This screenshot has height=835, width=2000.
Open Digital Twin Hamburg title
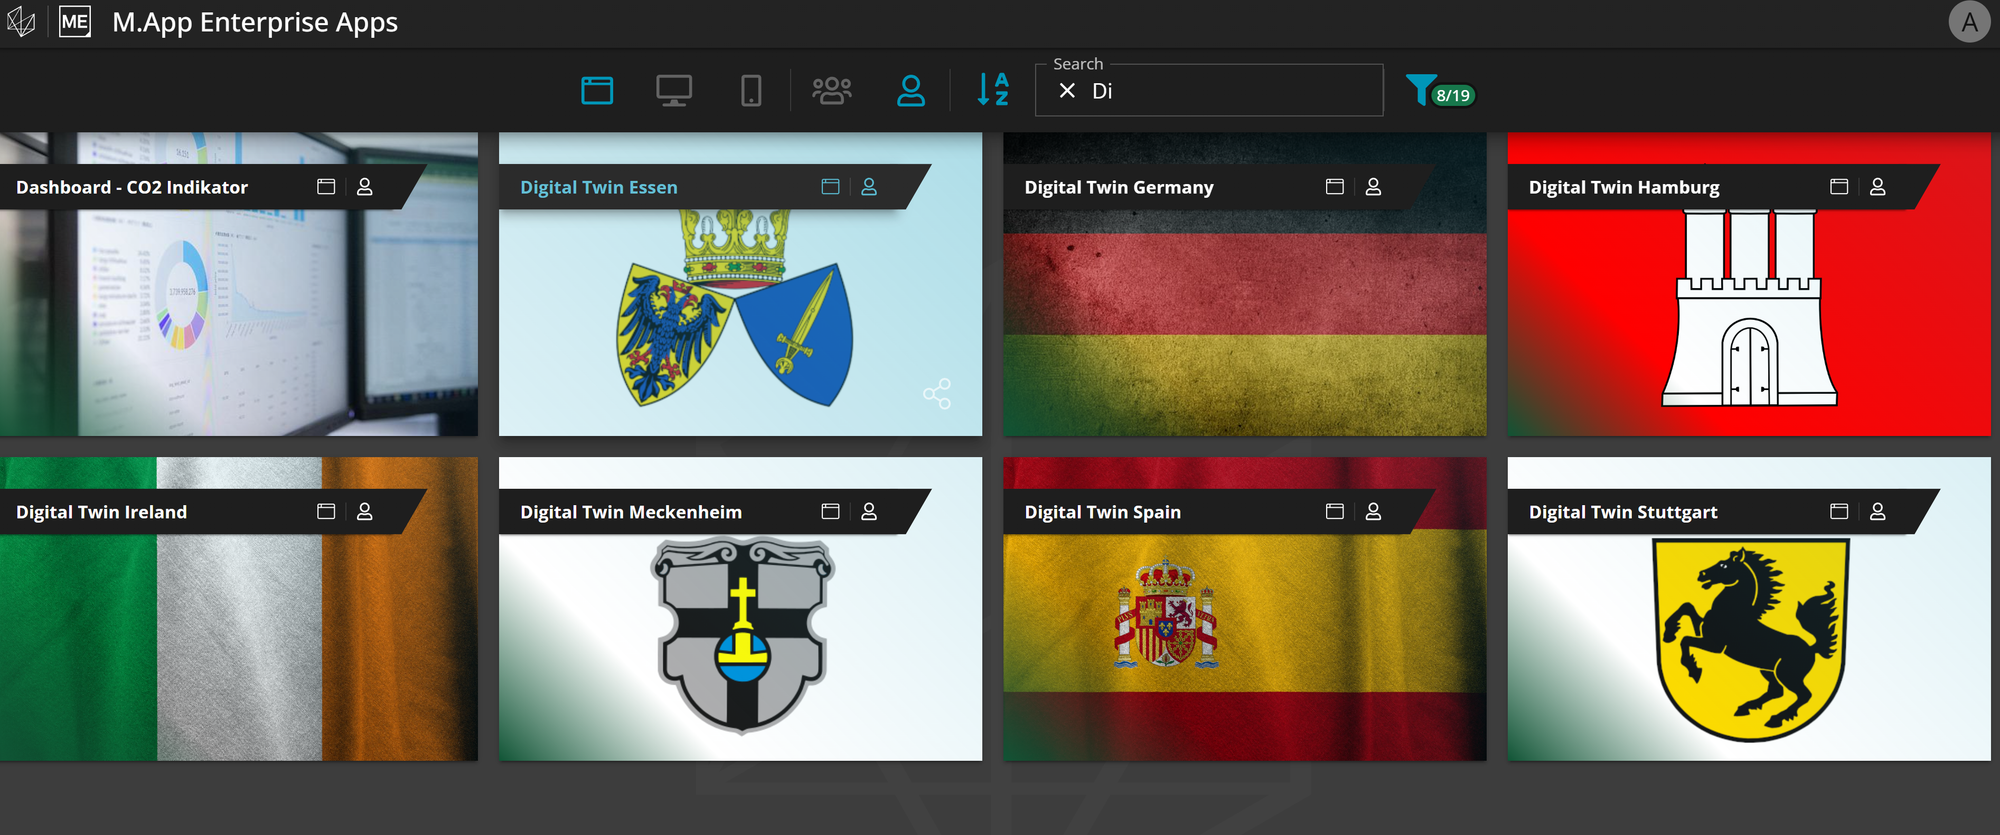coord(1624,187)
